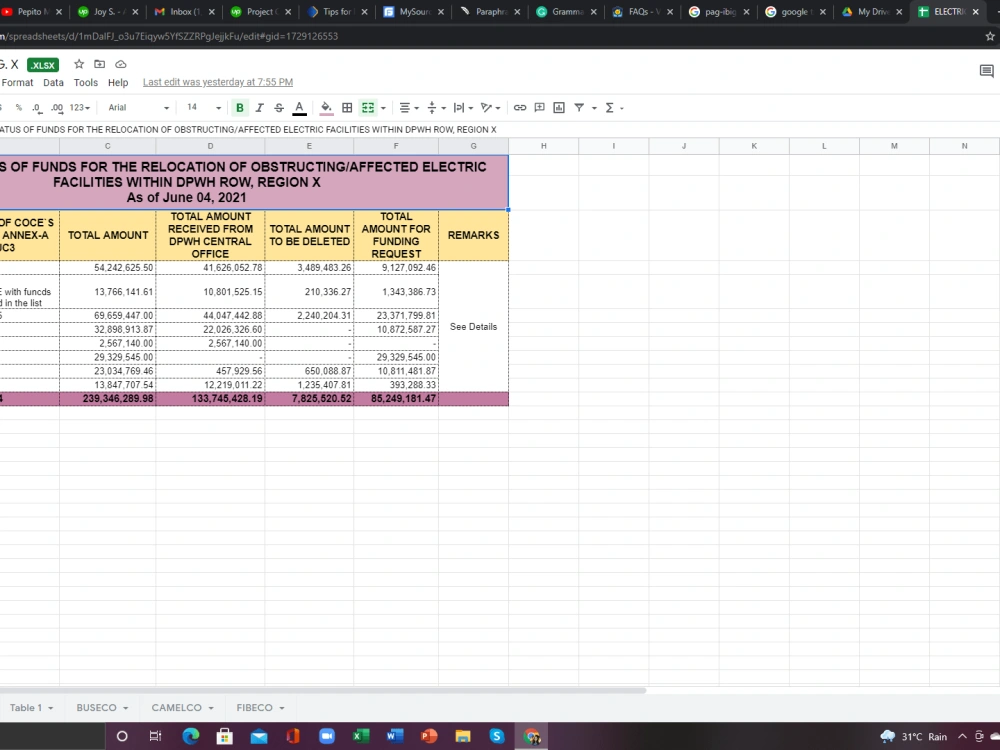Image resolution: width=1000 pixels, height=750 pixels.
Task: Click the insert chart icon
Action: pyautogui.click(x=559, y=108)
